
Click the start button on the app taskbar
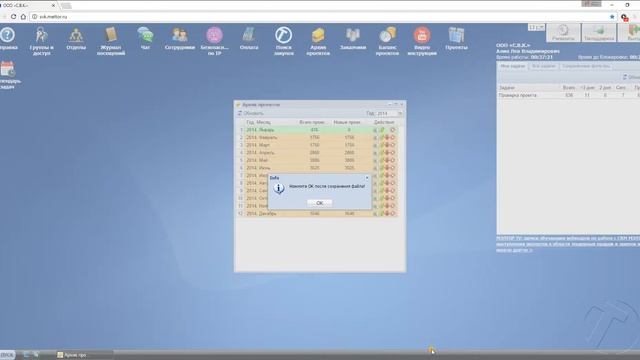pyautogui.click(x=7, y=355)
